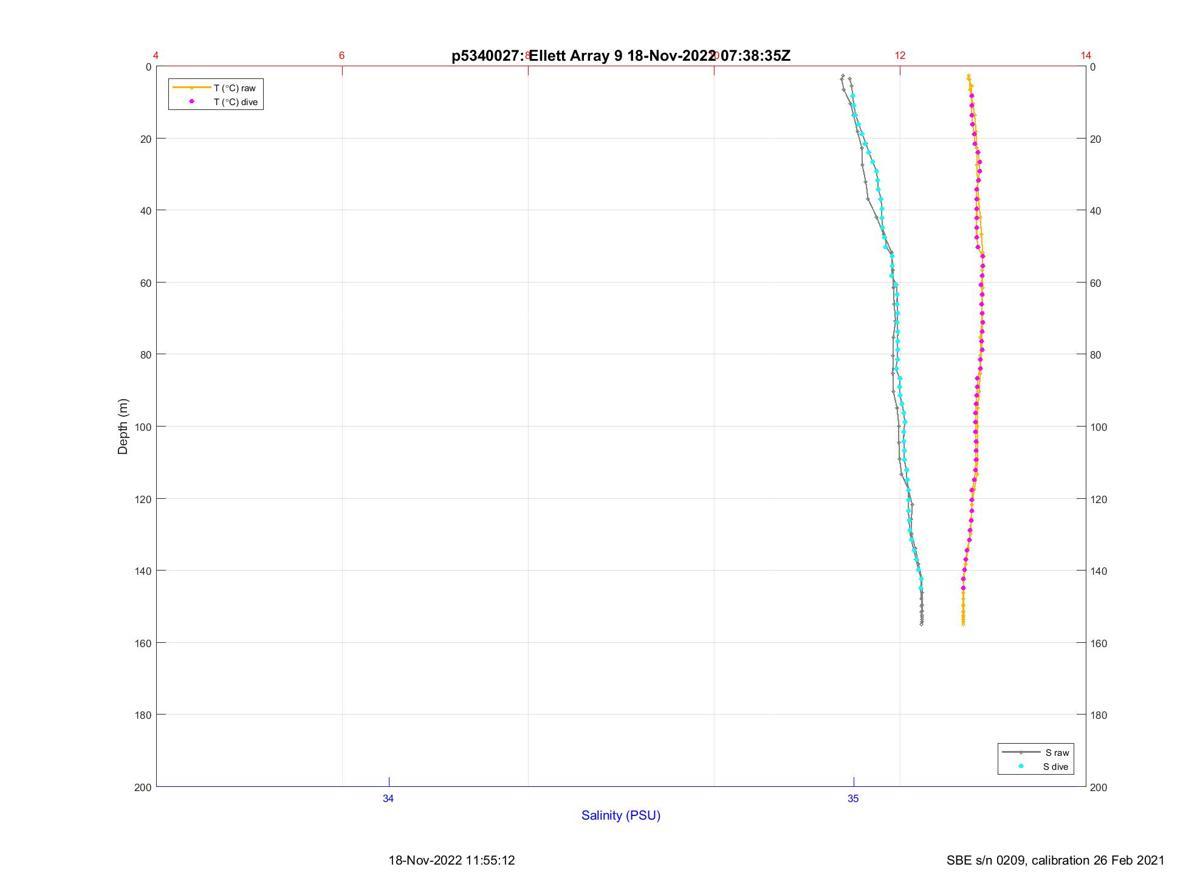Click depth tick '180' on the right axis

point(1100,715)
